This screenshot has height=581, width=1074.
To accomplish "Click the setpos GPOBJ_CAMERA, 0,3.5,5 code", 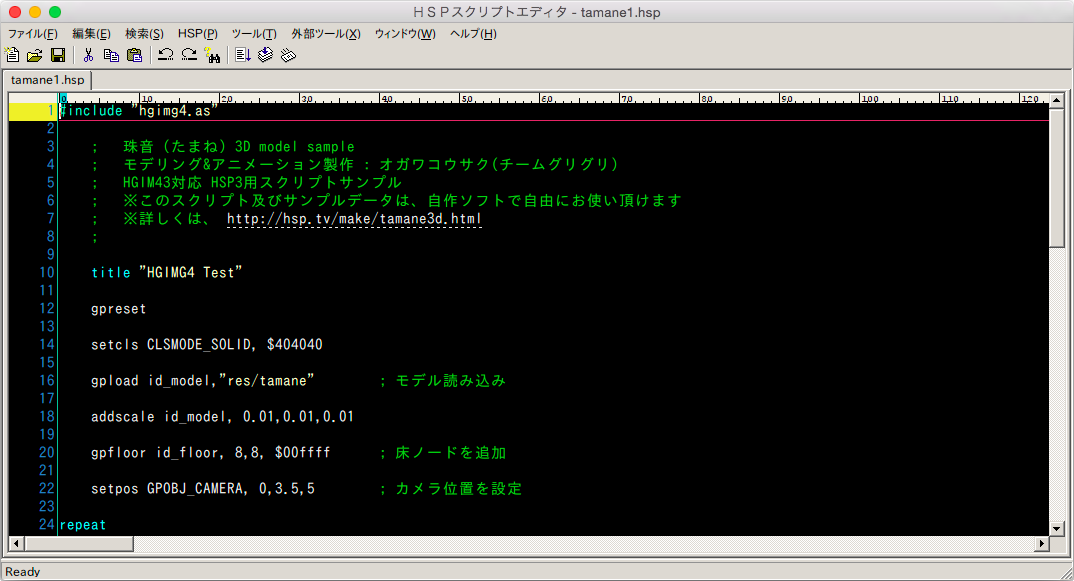I will 203,489.
